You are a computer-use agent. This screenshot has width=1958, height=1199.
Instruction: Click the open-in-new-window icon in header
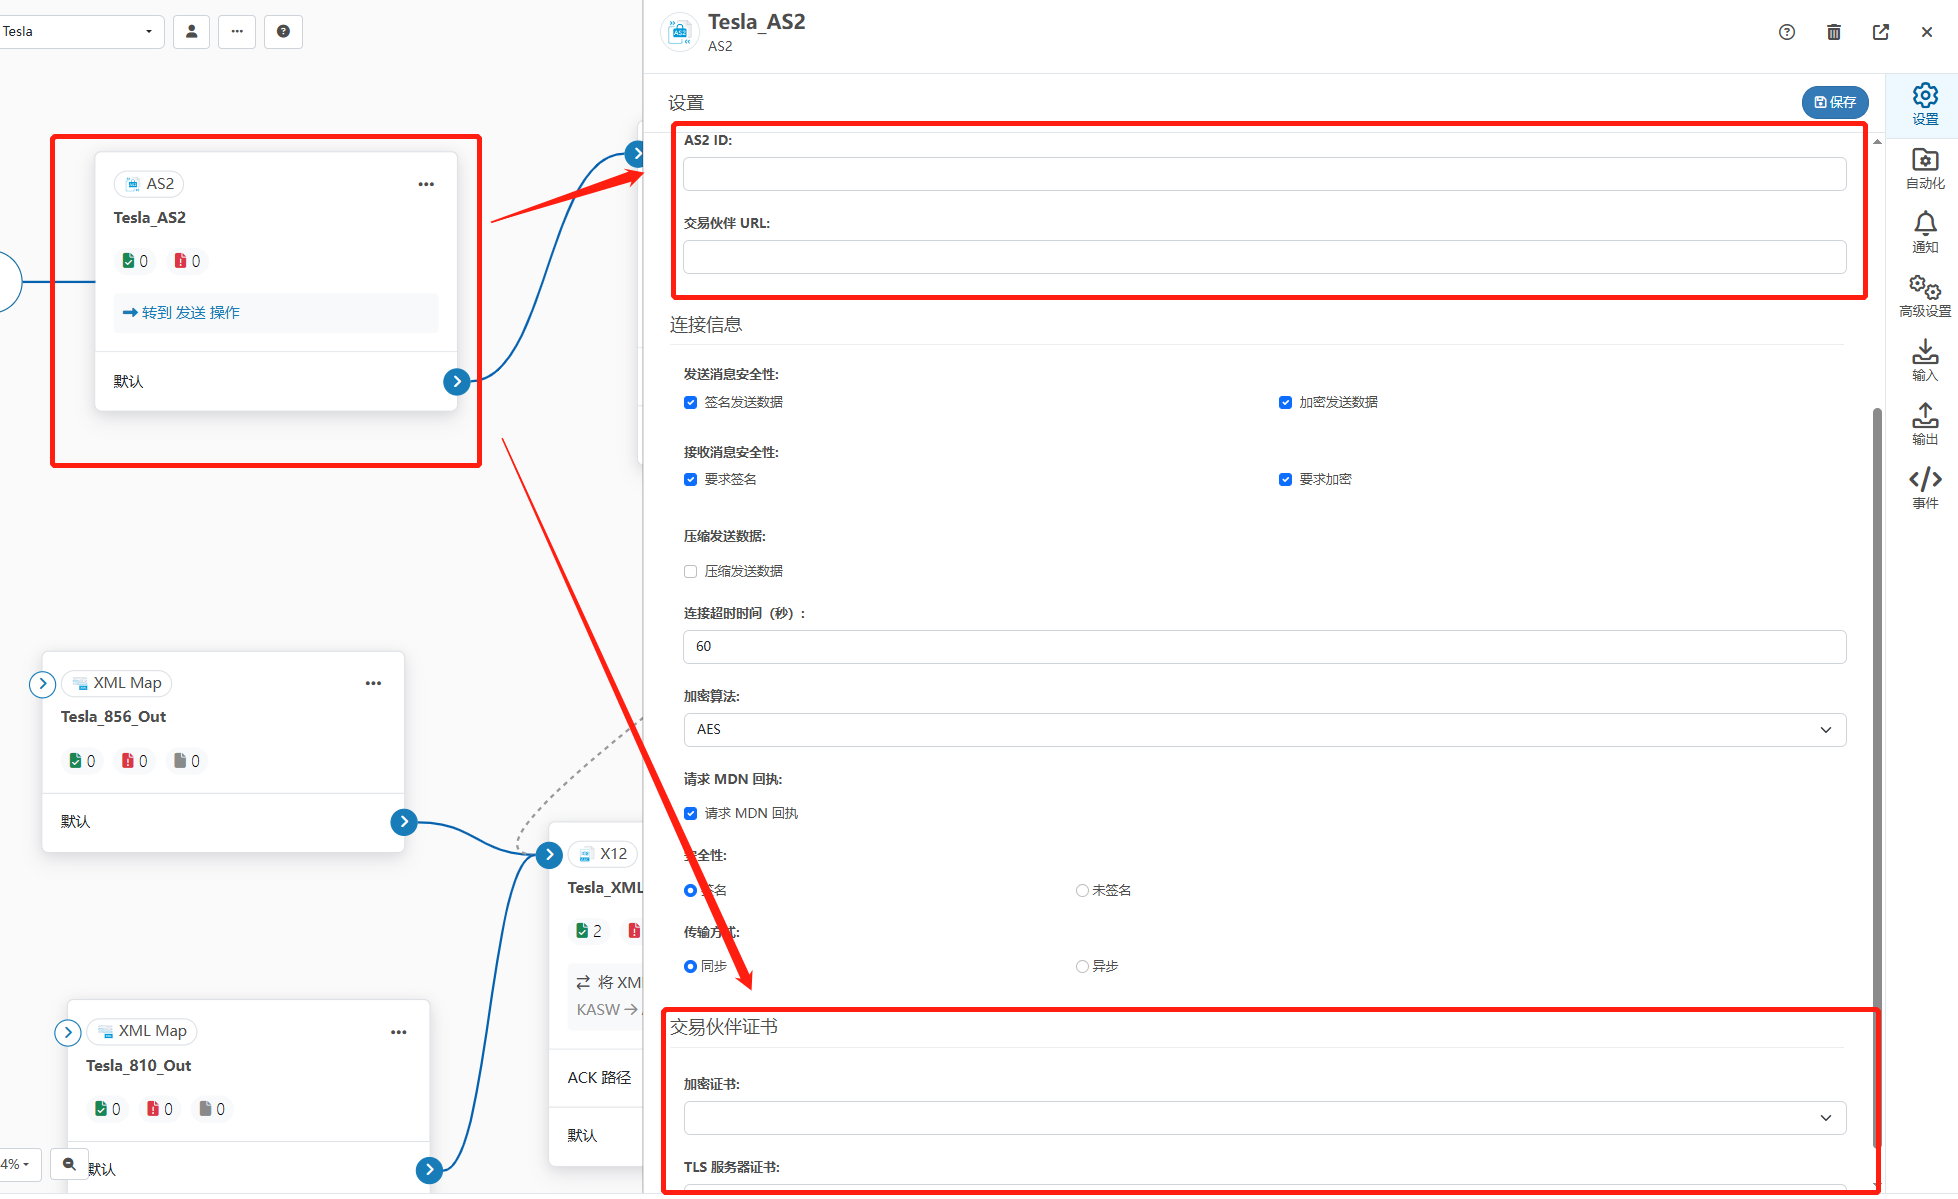coord(1880,32)
